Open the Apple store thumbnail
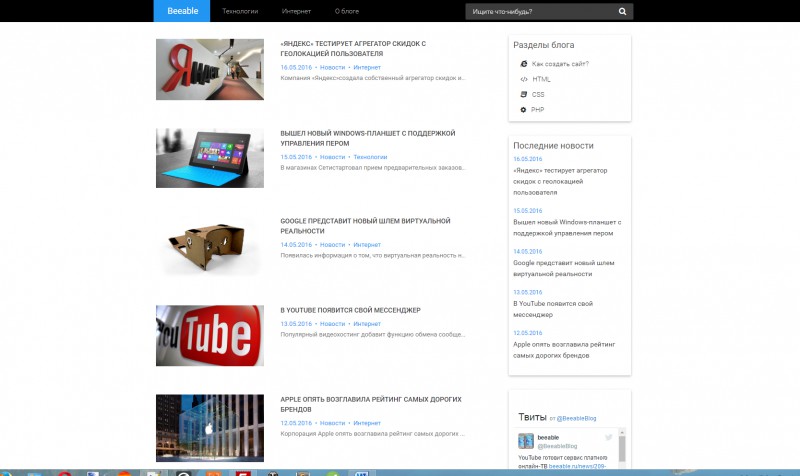This screenshot has width=800, height=476. 210,428
